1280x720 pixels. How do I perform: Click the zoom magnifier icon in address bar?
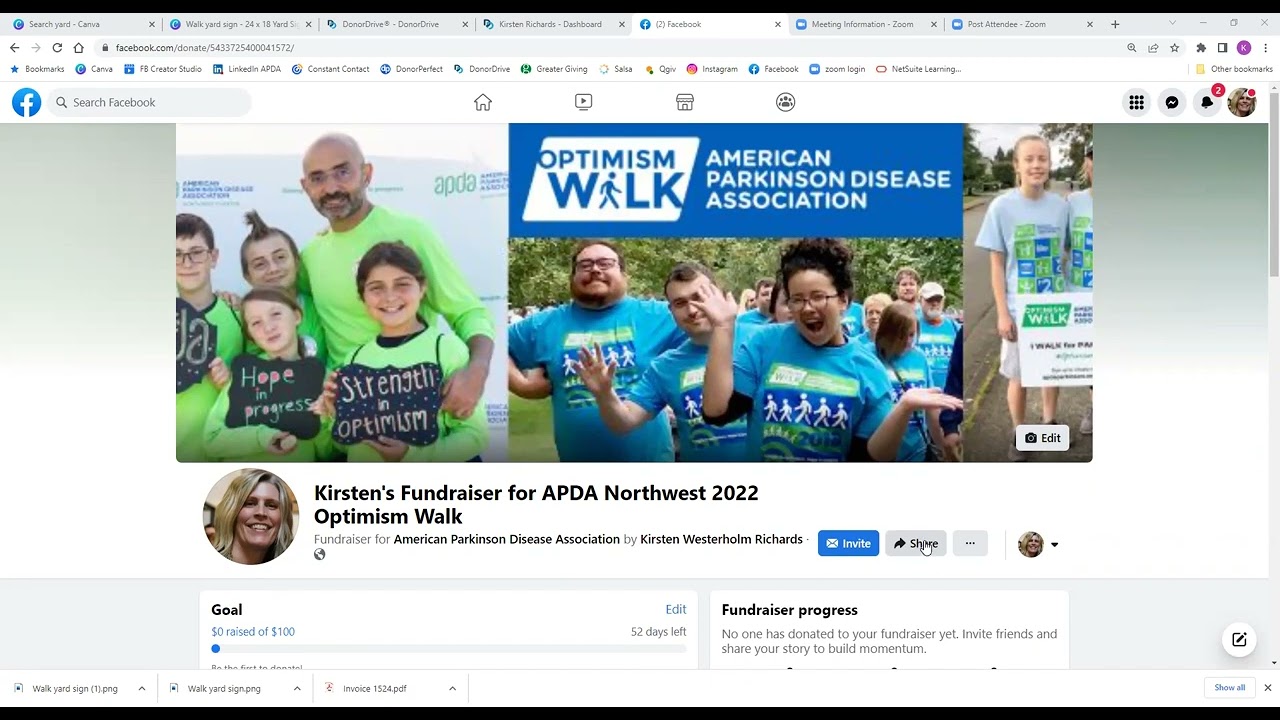[x=1132, y=48]
